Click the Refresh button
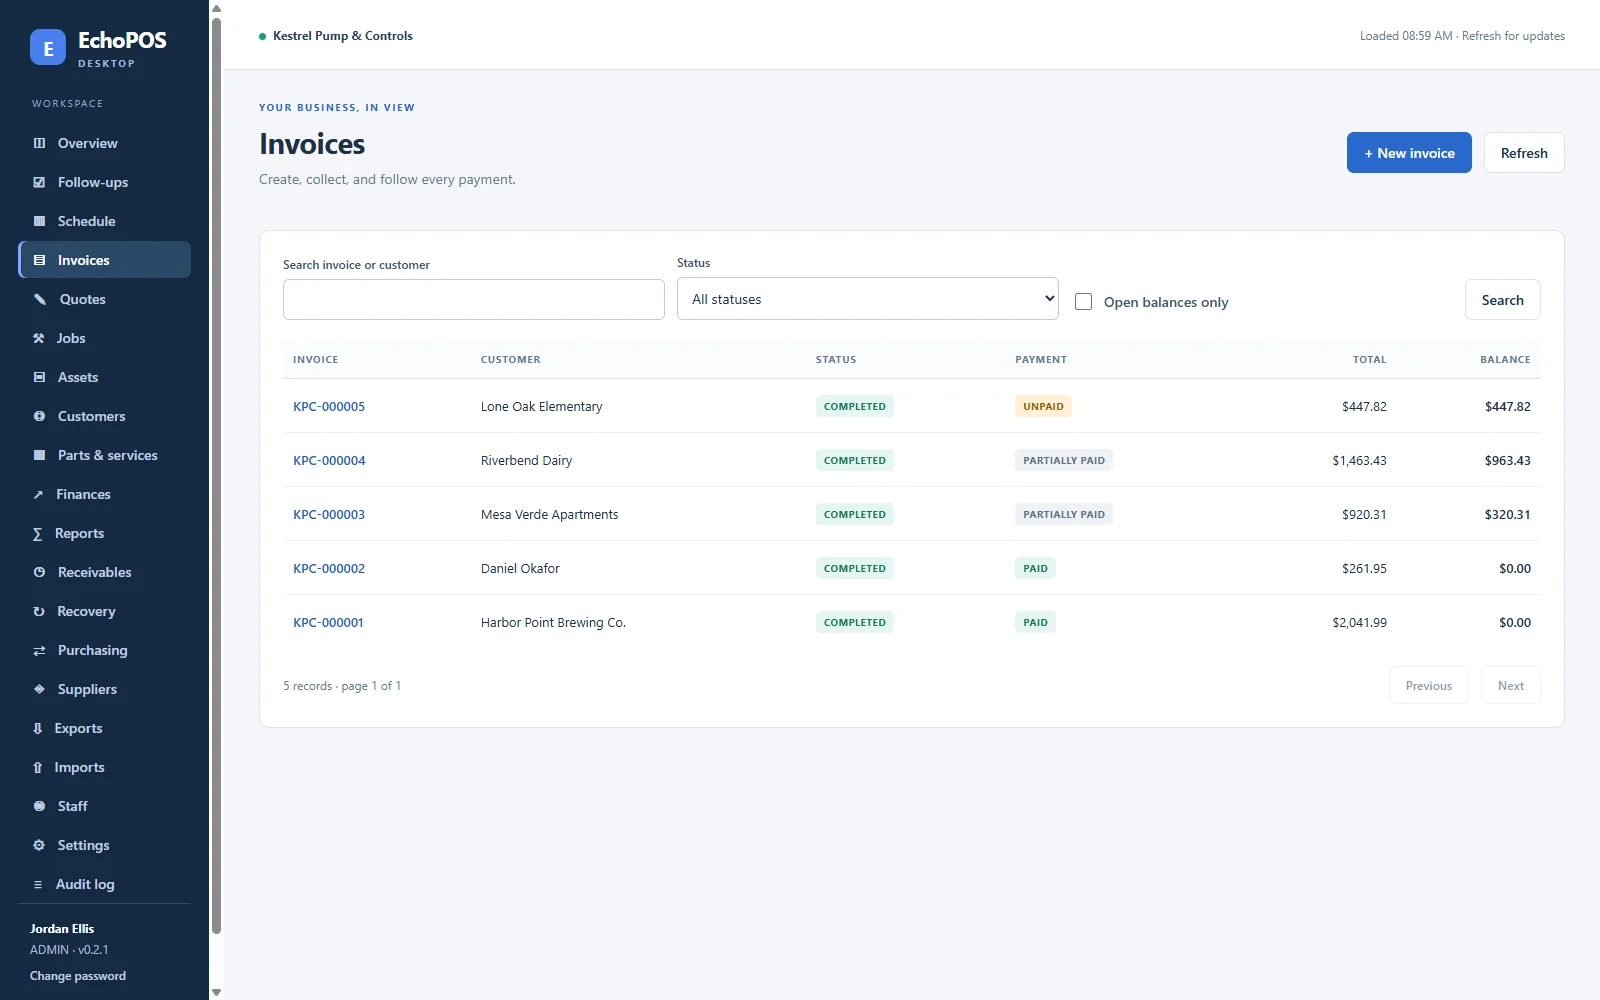Viewport: 1600px width, 1000px height. (x=1524, y=153)
